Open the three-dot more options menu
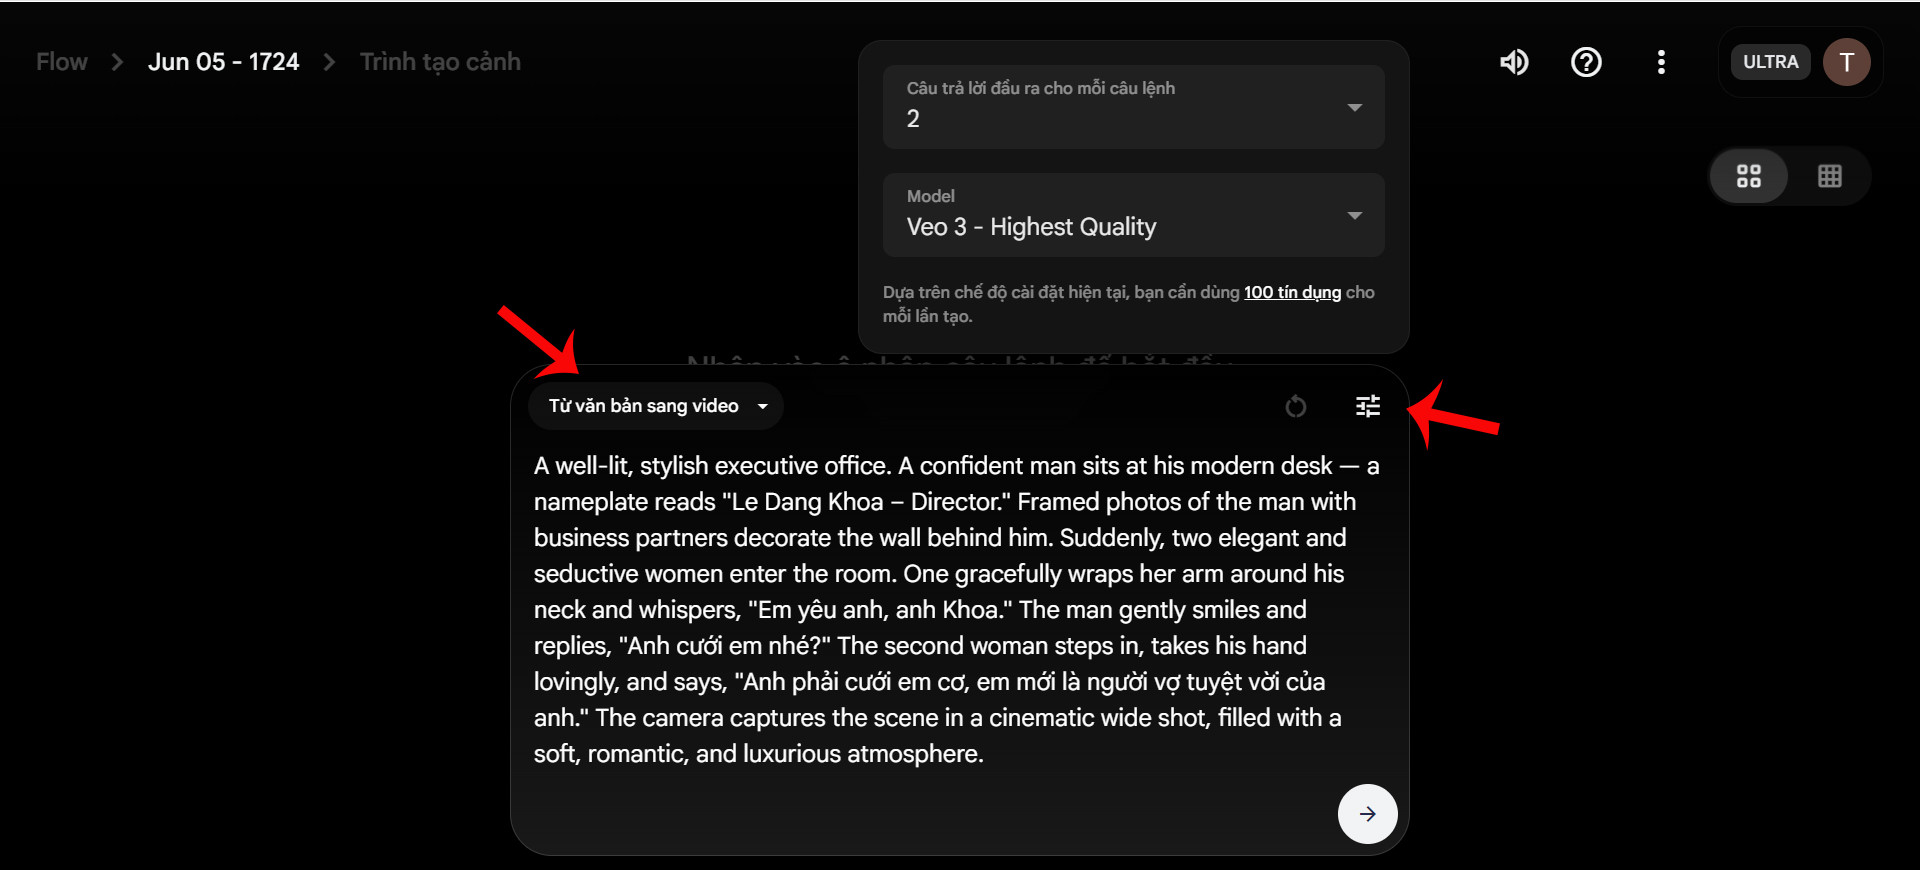Viewport: 1920px width, 870px height. 1661,62
